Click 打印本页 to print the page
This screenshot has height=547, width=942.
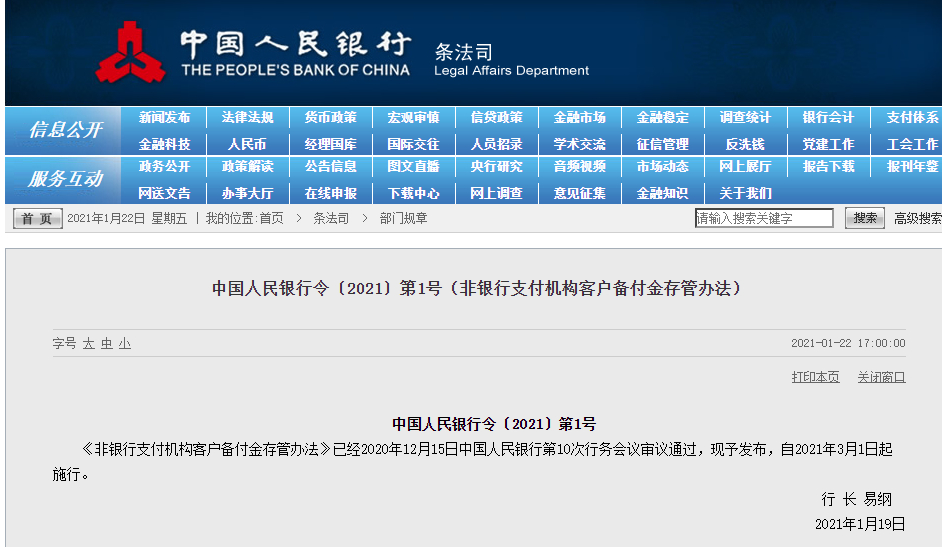click(815, 377)
